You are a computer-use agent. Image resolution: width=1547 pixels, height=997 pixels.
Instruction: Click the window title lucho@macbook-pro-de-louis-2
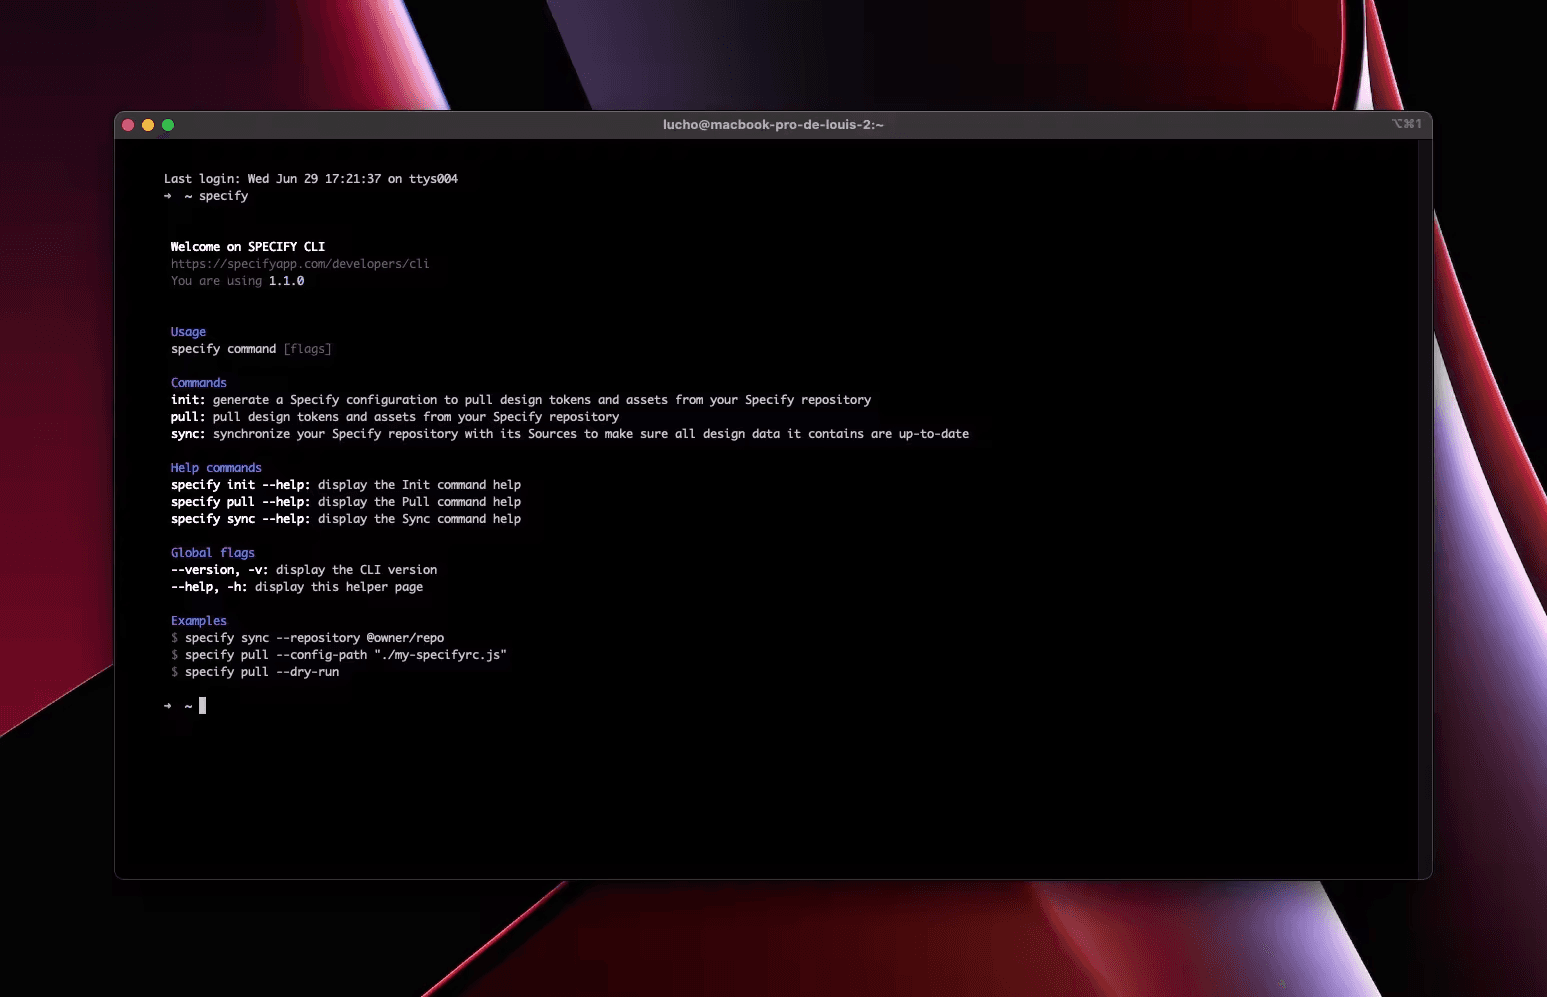(773, 125)
